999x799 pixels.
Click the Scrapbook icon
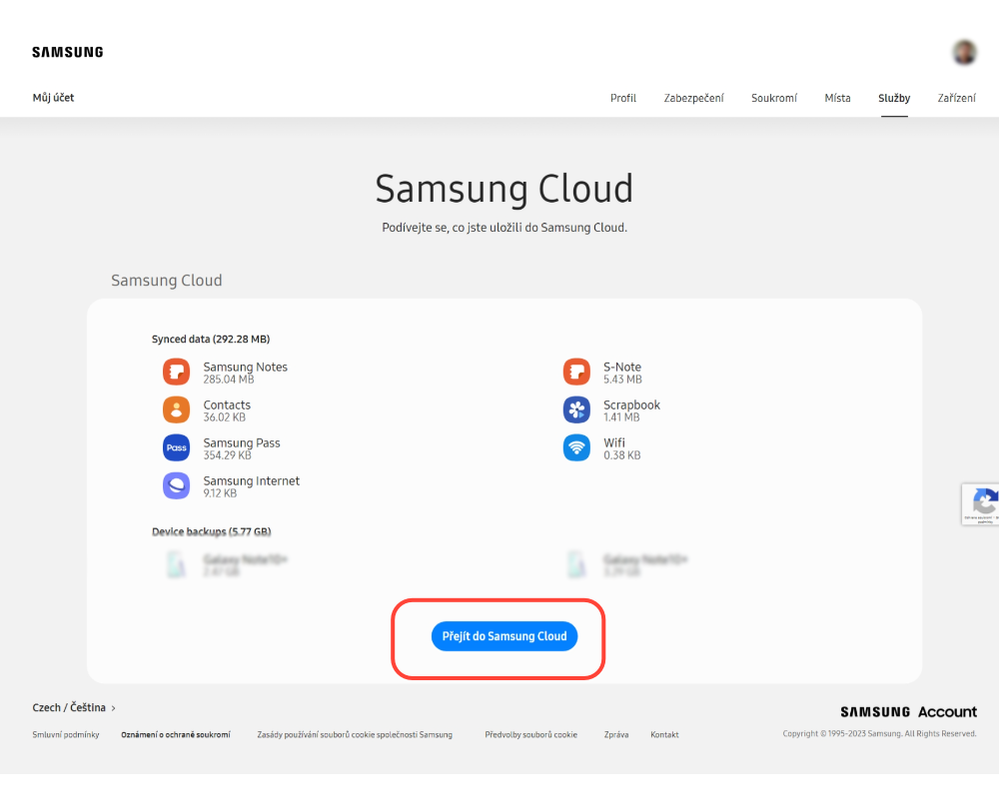pyautogui.click(x=577, y=410)
